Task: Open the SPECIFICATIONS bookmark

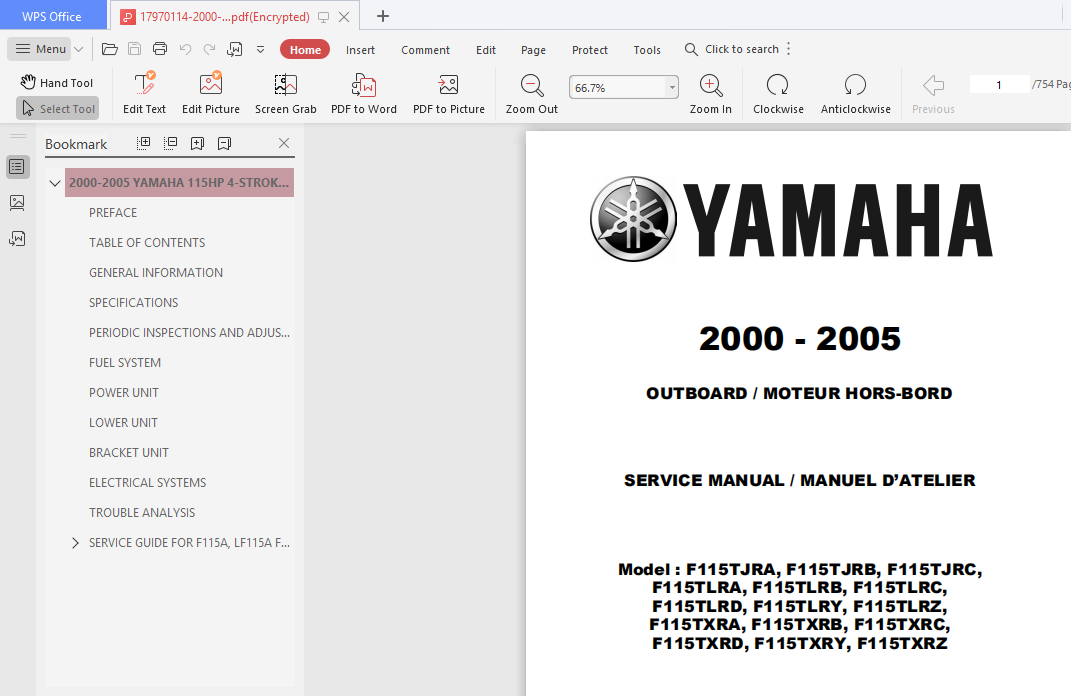Action: pyautogui.click(x=133, y=303)
